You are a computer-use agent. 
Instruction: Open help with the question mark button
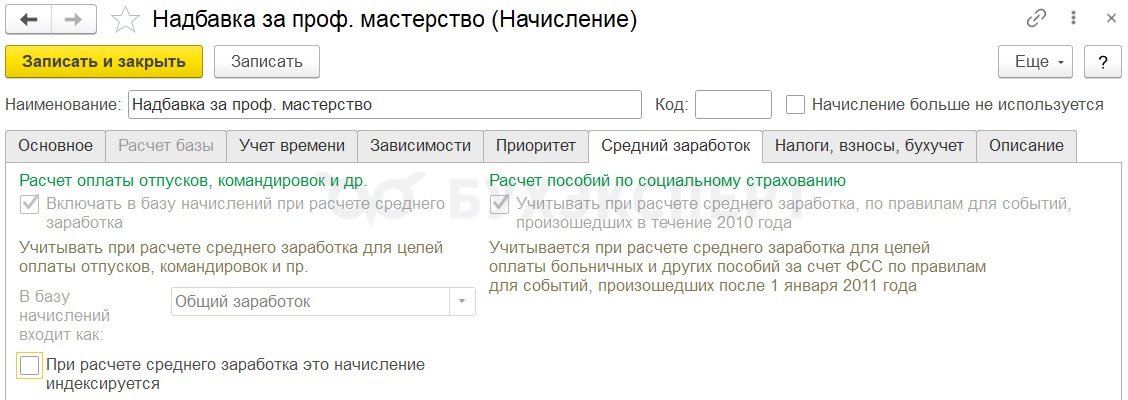[1103, 62]
